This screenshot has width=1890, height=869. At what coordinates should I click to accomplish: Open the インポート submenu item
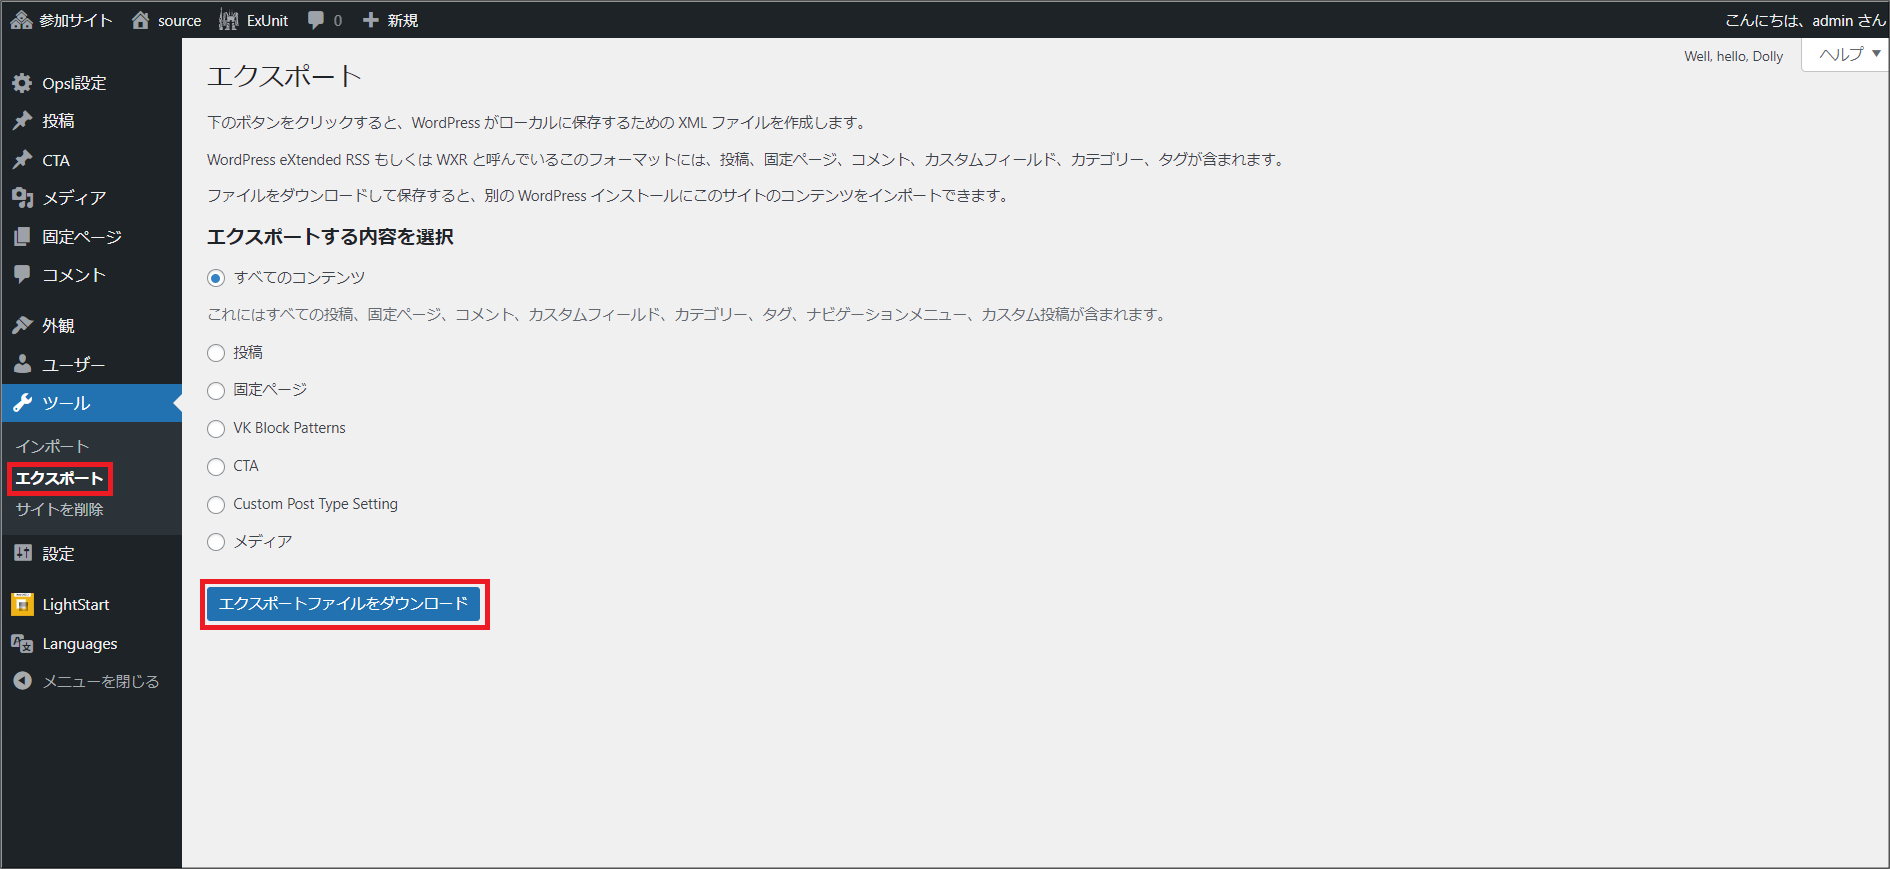tap(53, 446)
